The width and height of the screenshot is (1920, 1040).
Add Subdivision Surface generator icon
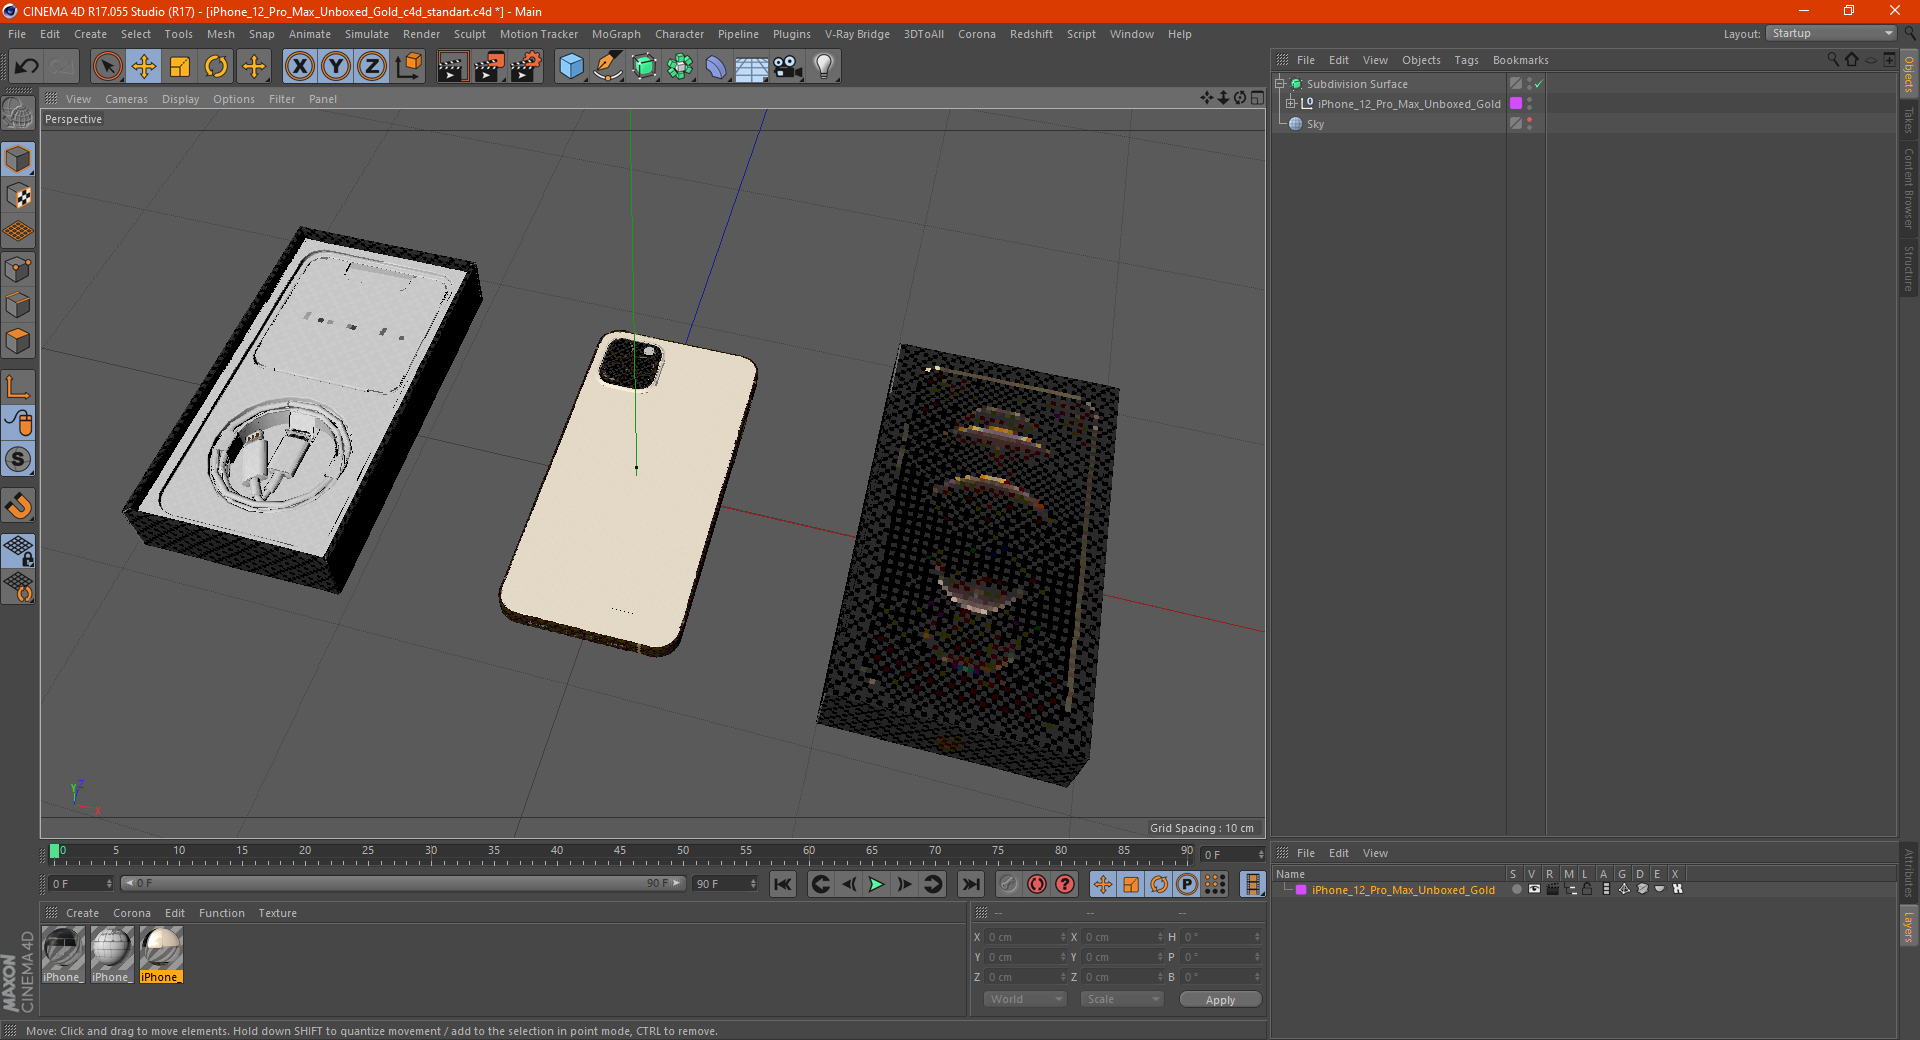point(644,67)
